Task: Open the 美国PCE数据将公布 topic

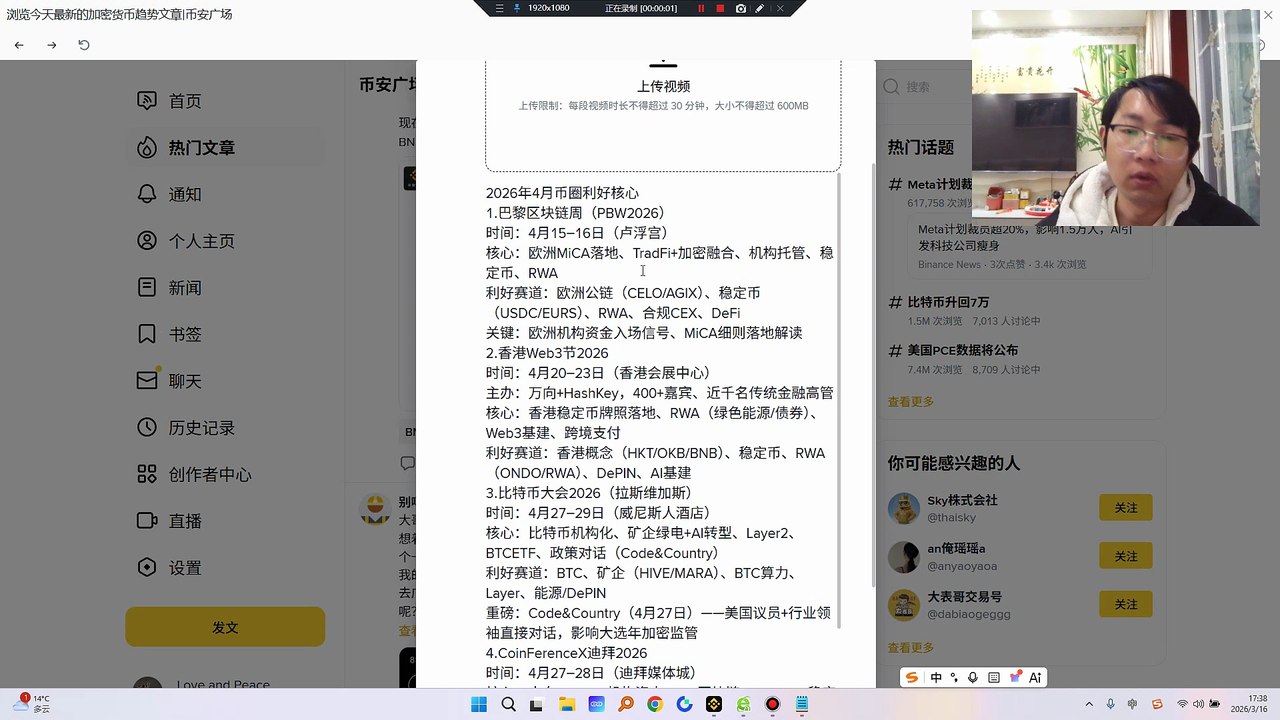Action: pos(962,351)
